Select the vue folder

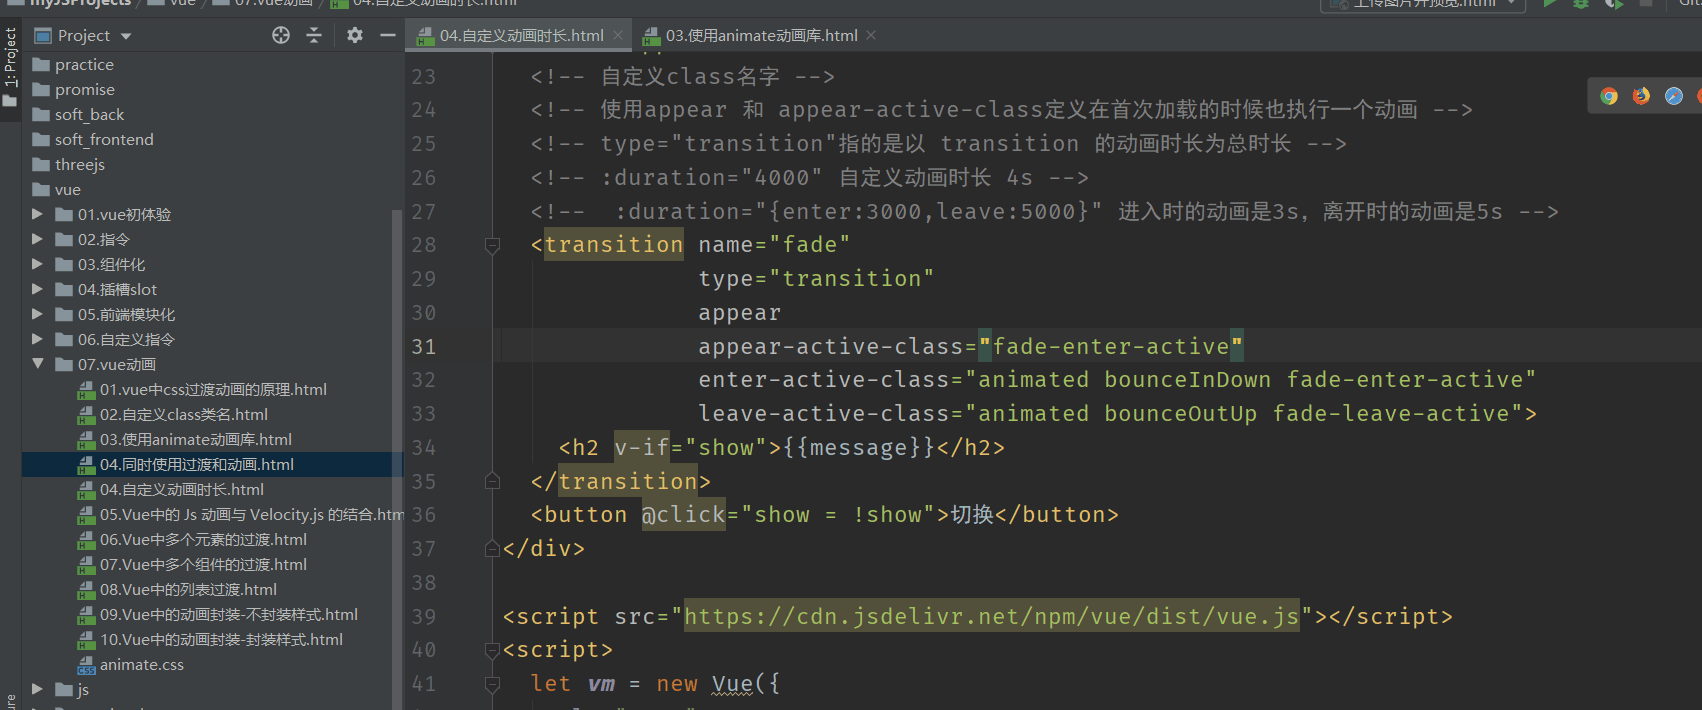tap(68, 189)
